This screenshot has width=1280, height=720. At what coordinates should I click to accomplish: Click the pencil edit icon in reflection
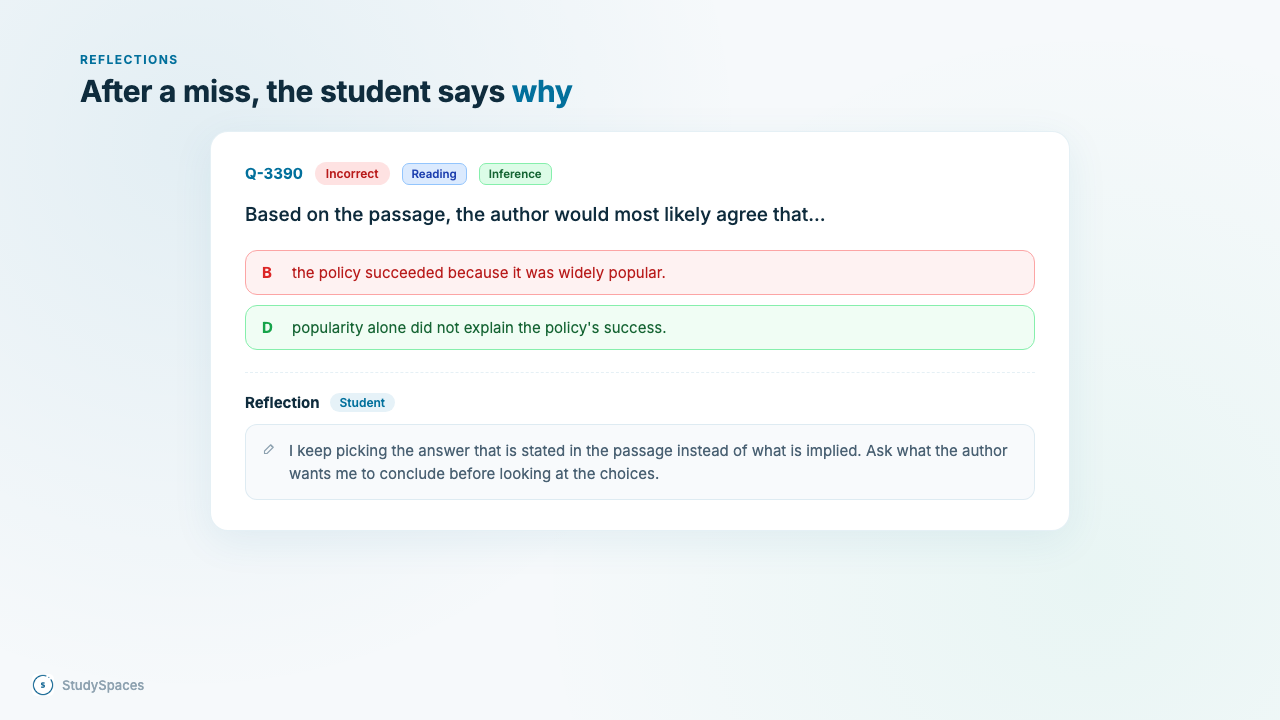pyautogui.click(x=268, y=450)
